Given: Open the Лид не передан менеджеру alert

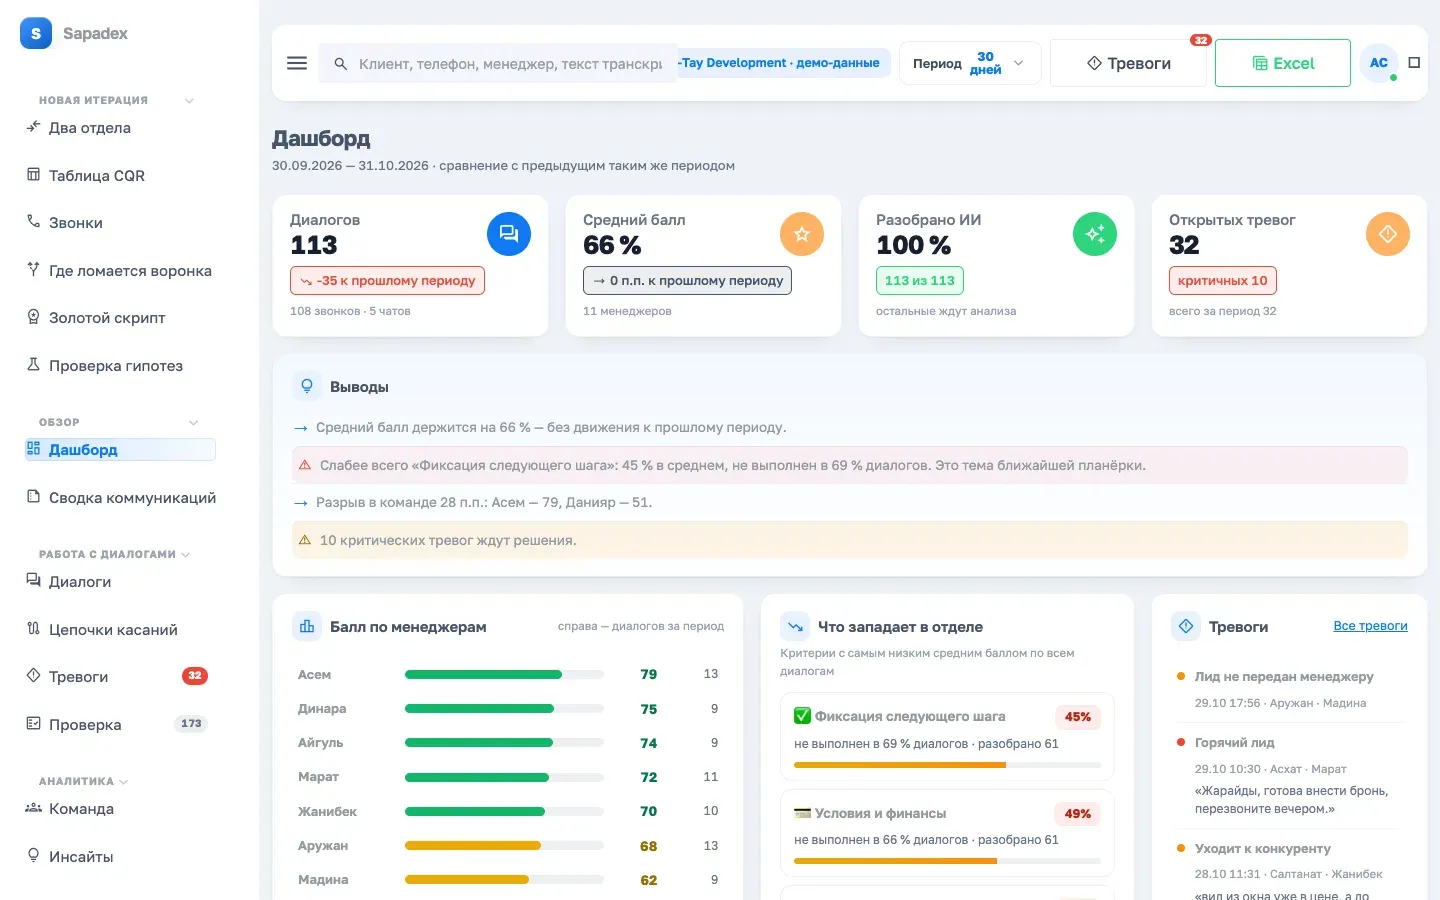Looking at the screenshot, I should tap(1289, 689).
